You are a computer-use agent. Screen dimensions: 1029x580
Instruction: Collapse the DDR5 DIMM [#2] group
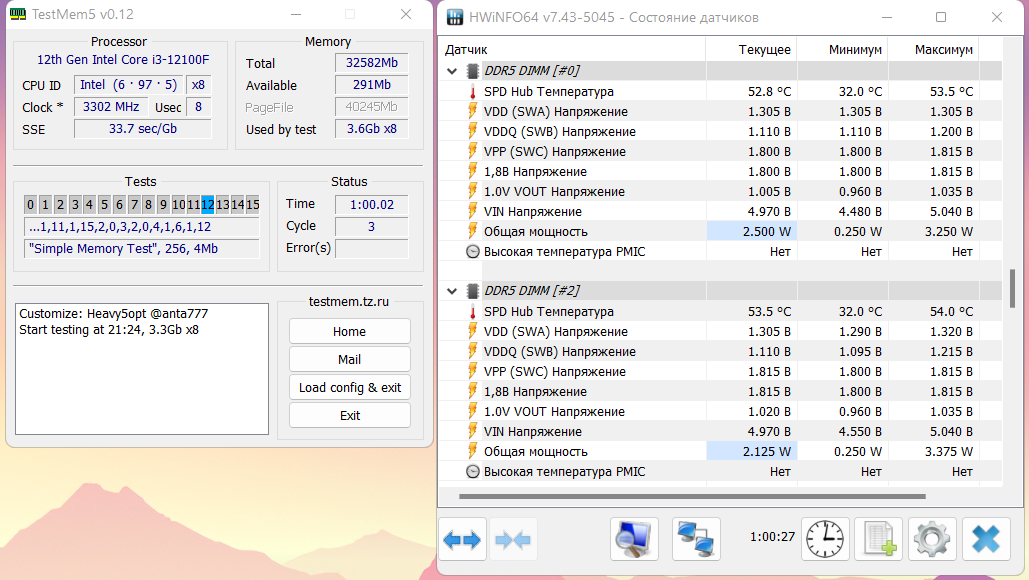452,291
